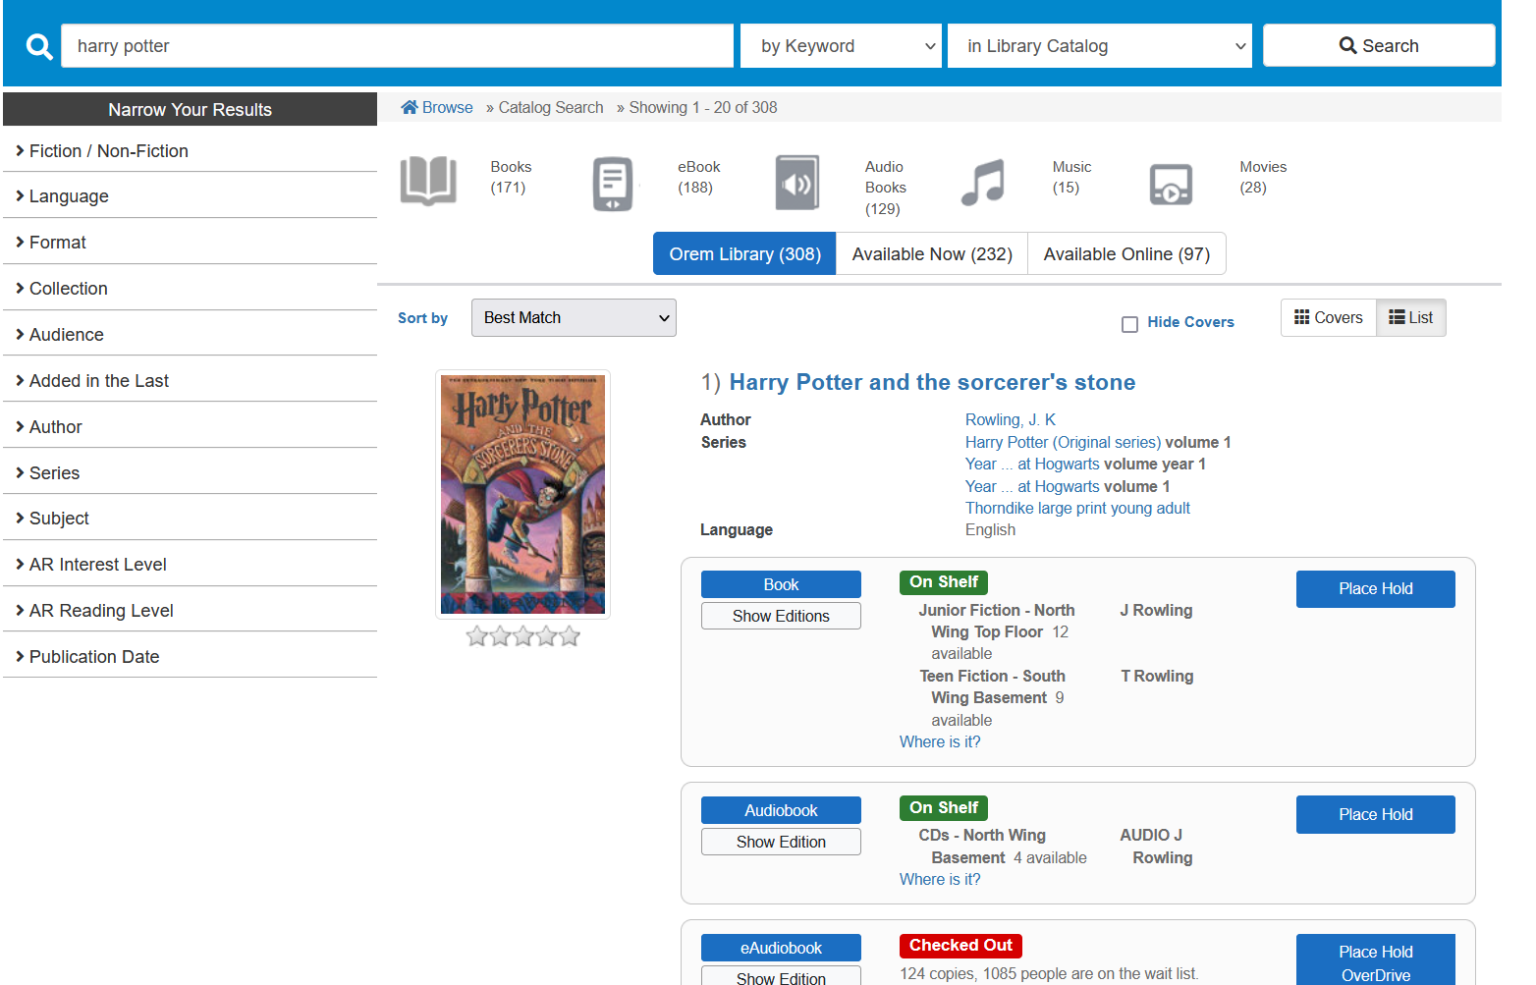The width and height of the screenshot is (1536, 985).
Task: Click the home icon next to Browse
Action: pos(409,106)
